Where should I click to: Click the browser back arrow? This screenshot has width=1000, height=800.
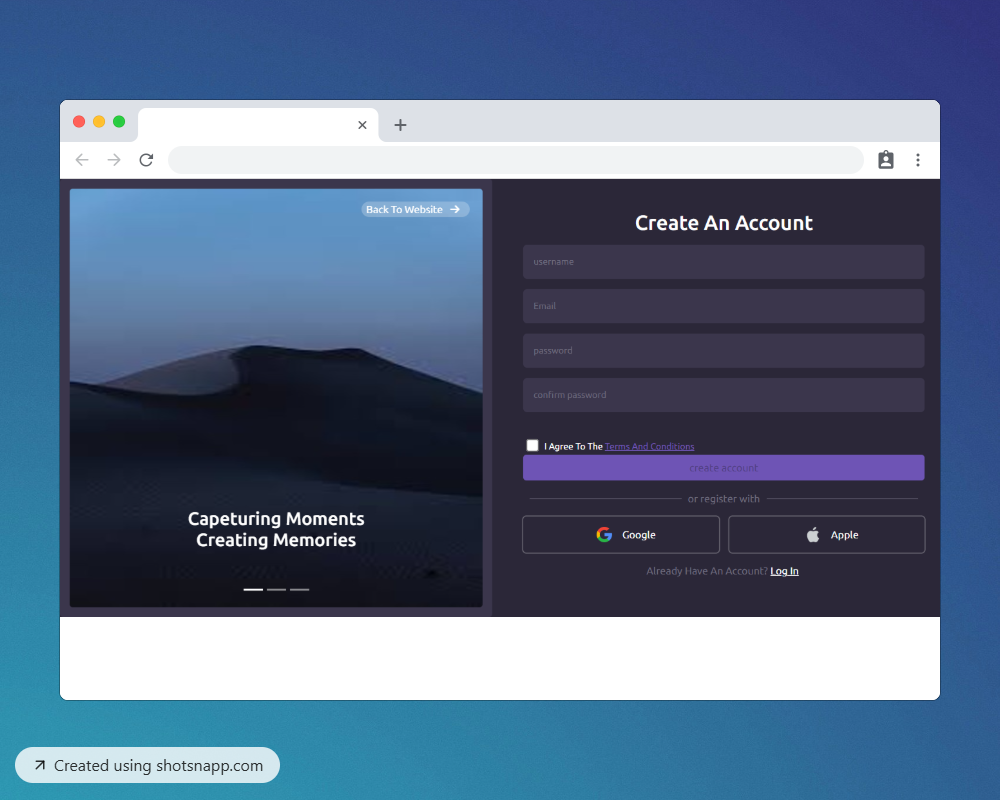[x=82, y=160]
